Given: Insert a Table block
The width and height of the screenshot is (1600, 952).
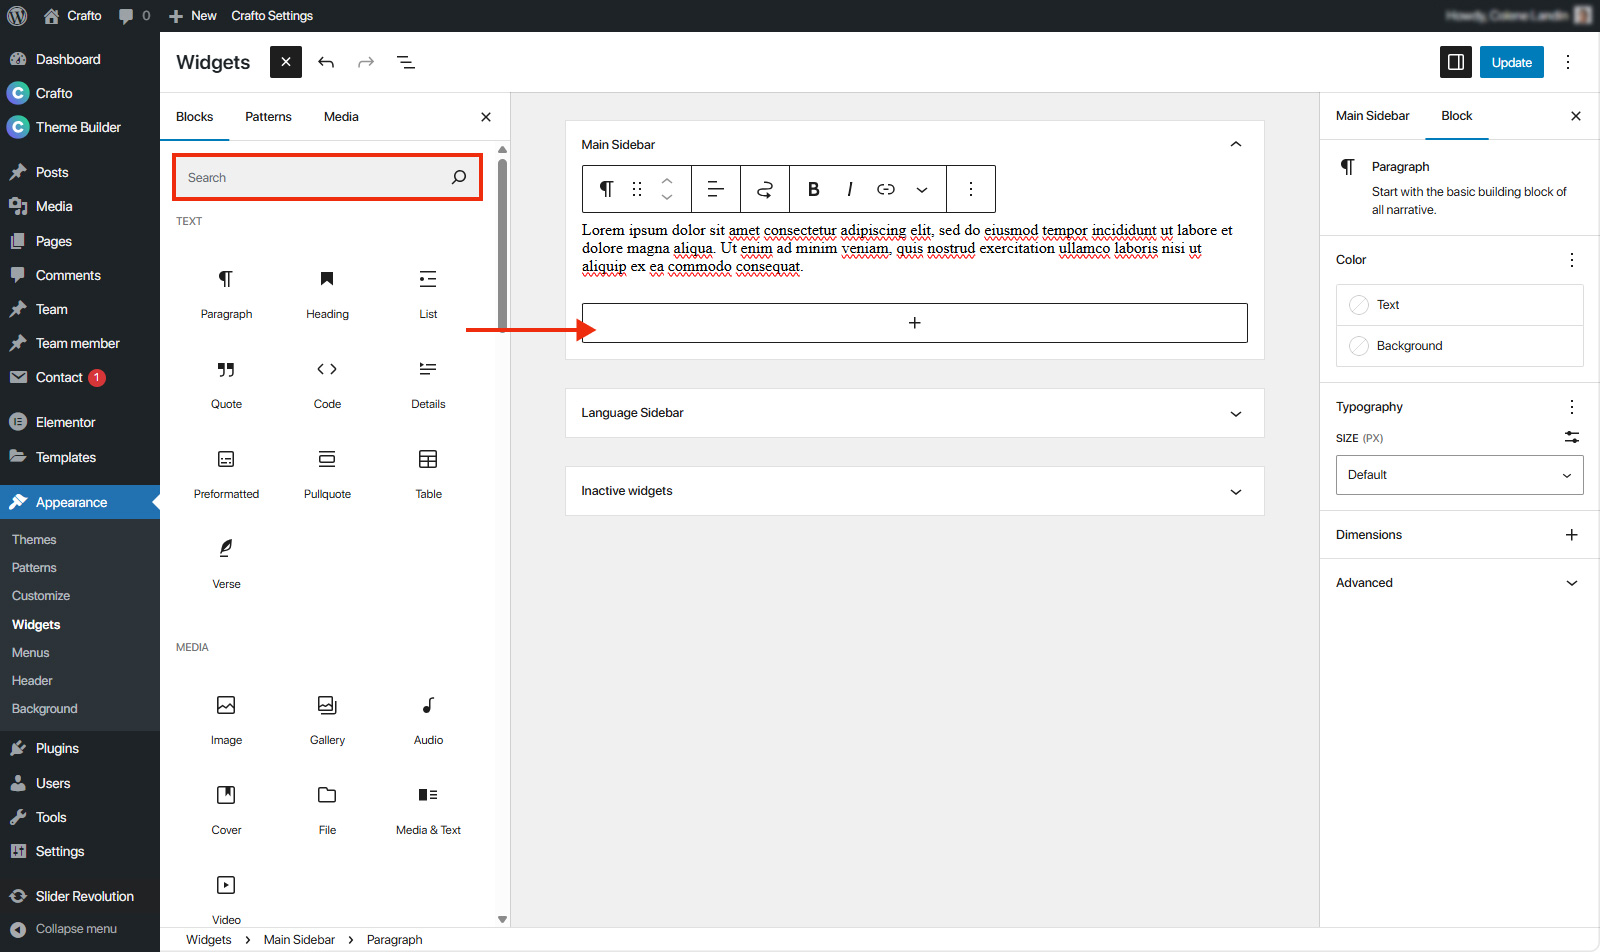Looking at the screenshot, I should coord(428,474).
